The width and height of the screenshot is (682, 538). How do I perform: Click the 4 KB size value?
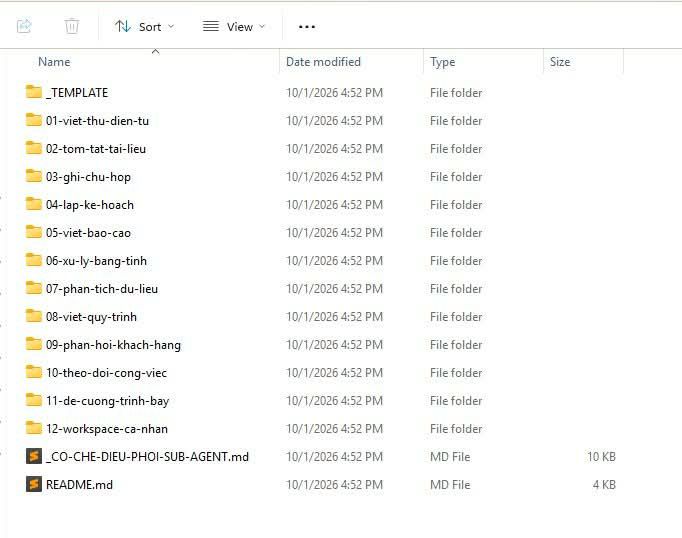[604, 485]
